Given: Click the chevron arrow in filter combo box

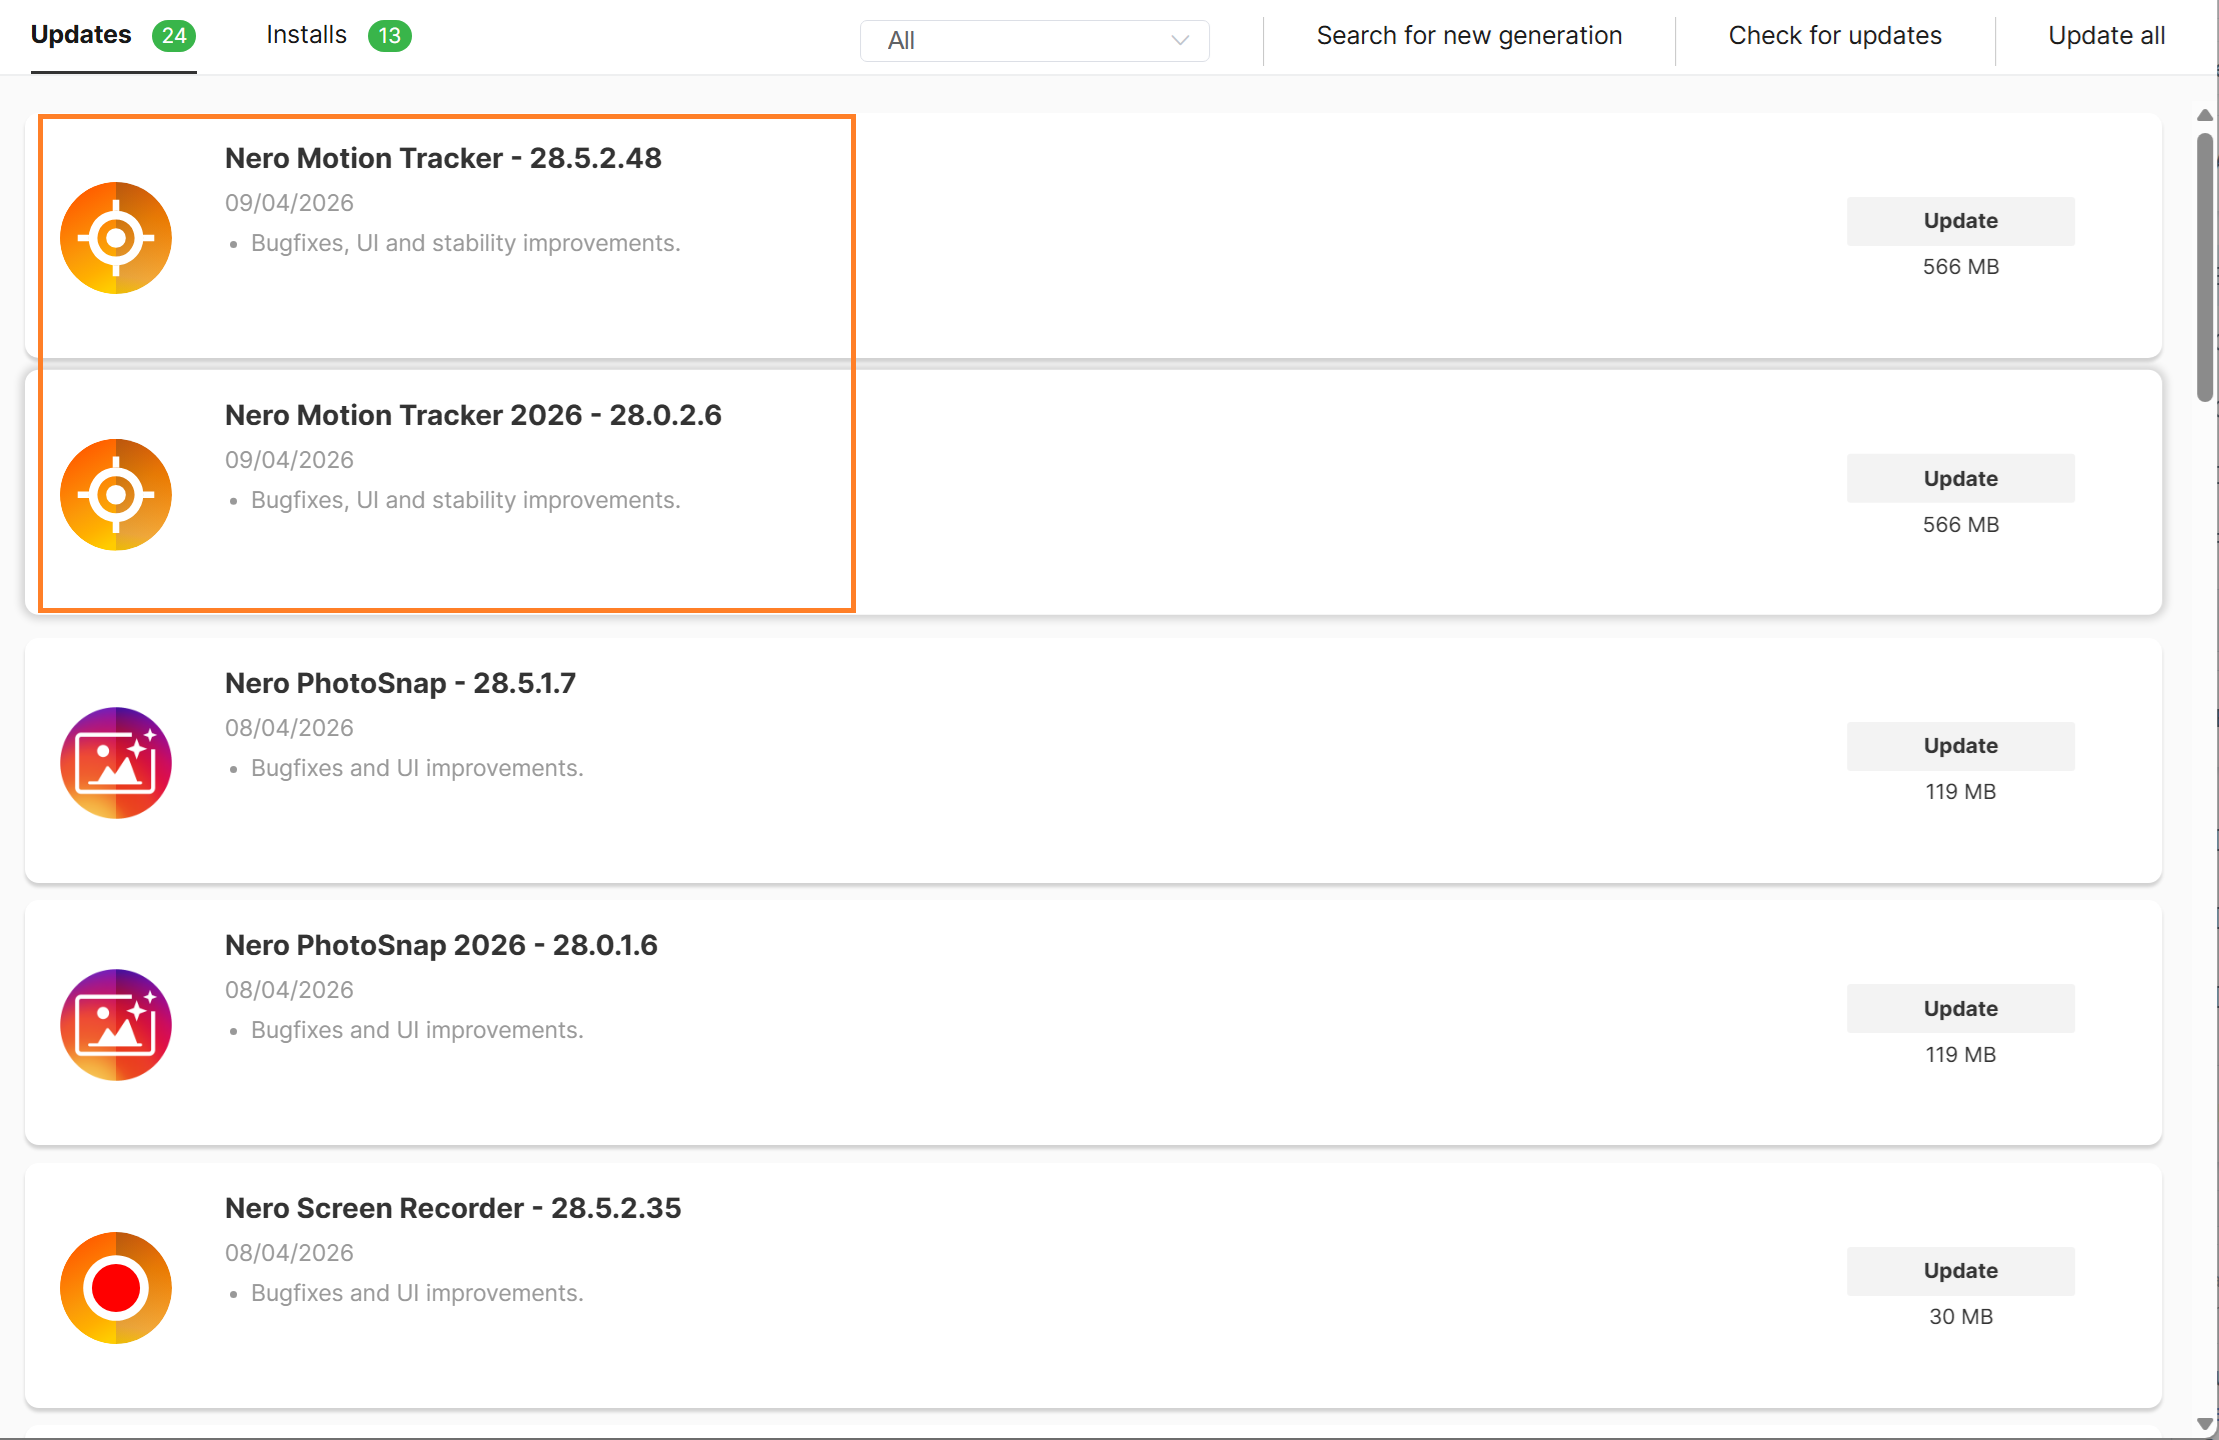Looking at the screenshot, I should (x=1180, y=41).
